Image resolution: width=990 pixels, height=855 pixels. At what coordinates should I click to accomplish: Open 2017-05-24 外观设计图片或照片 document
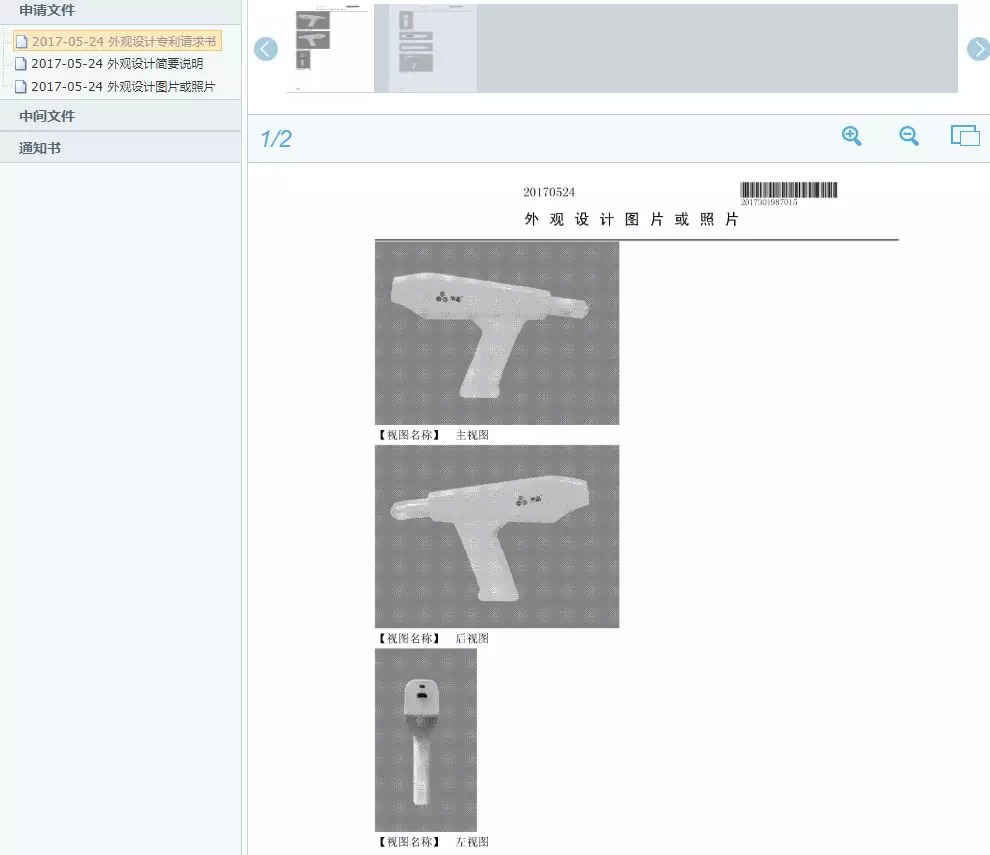coord(123,87)
